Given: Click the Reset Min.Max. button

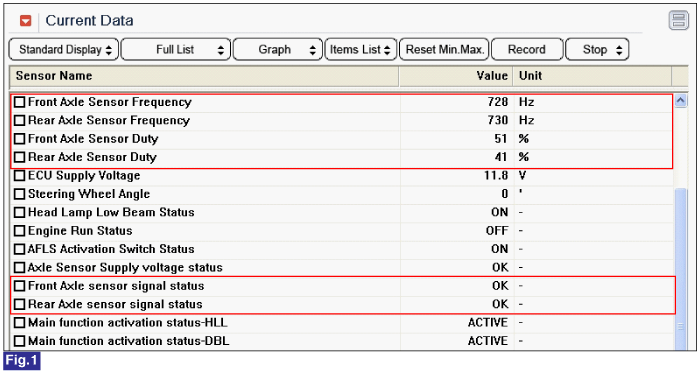Looking at the screenshot, I should [x=444, y=50].
